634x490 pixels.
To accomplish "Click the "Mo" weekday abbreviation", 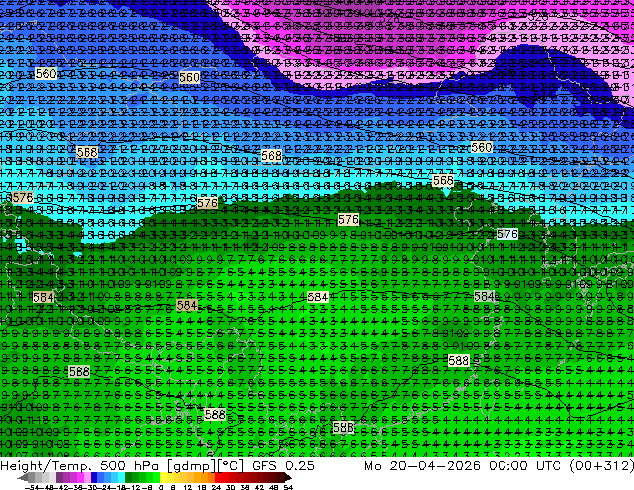I will click(x=372, y=466).
